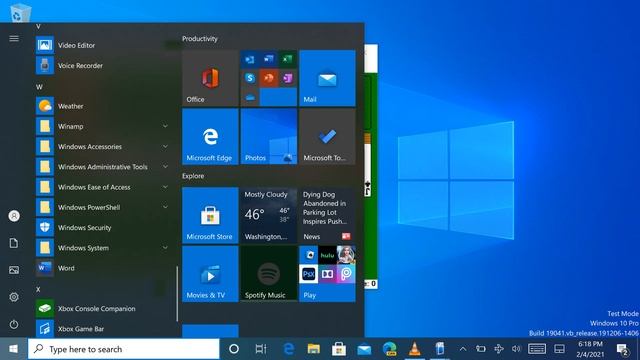
Task: Launch VLC from the taskbar
Action: pyautogui.click(x=414, y=349)
